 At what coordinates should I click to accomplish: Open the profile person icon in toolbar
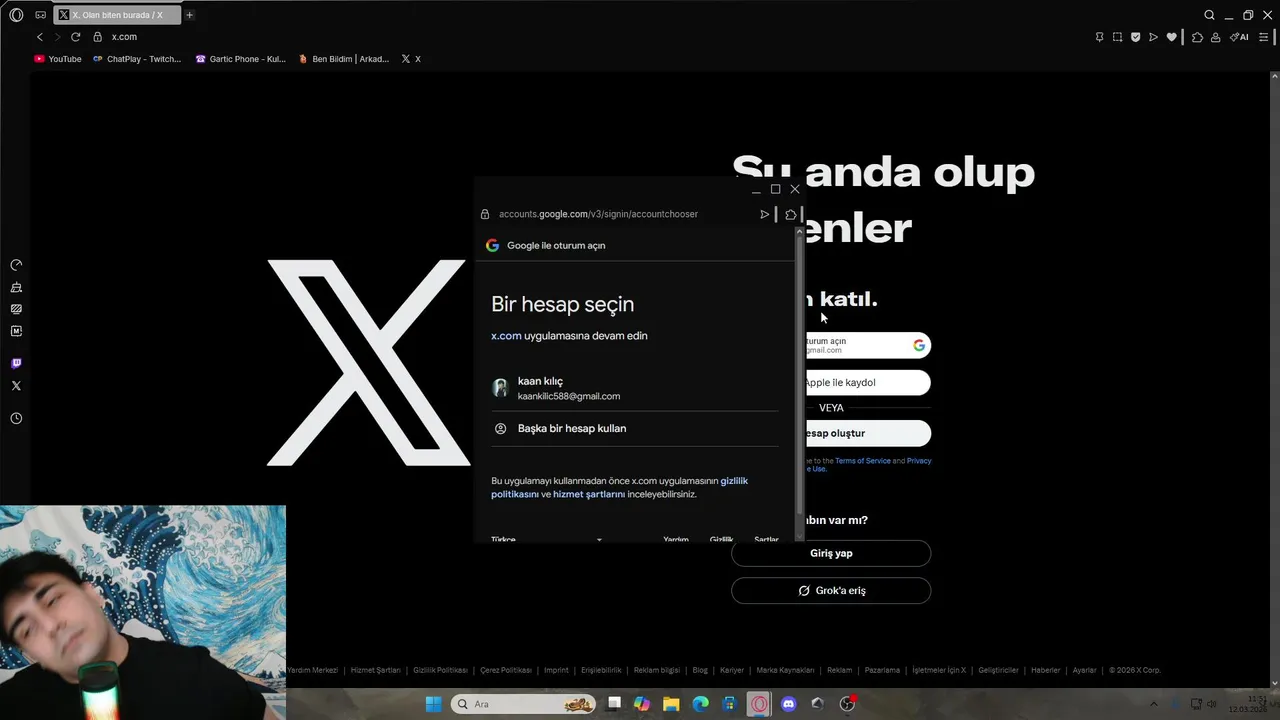(1215, 37)
